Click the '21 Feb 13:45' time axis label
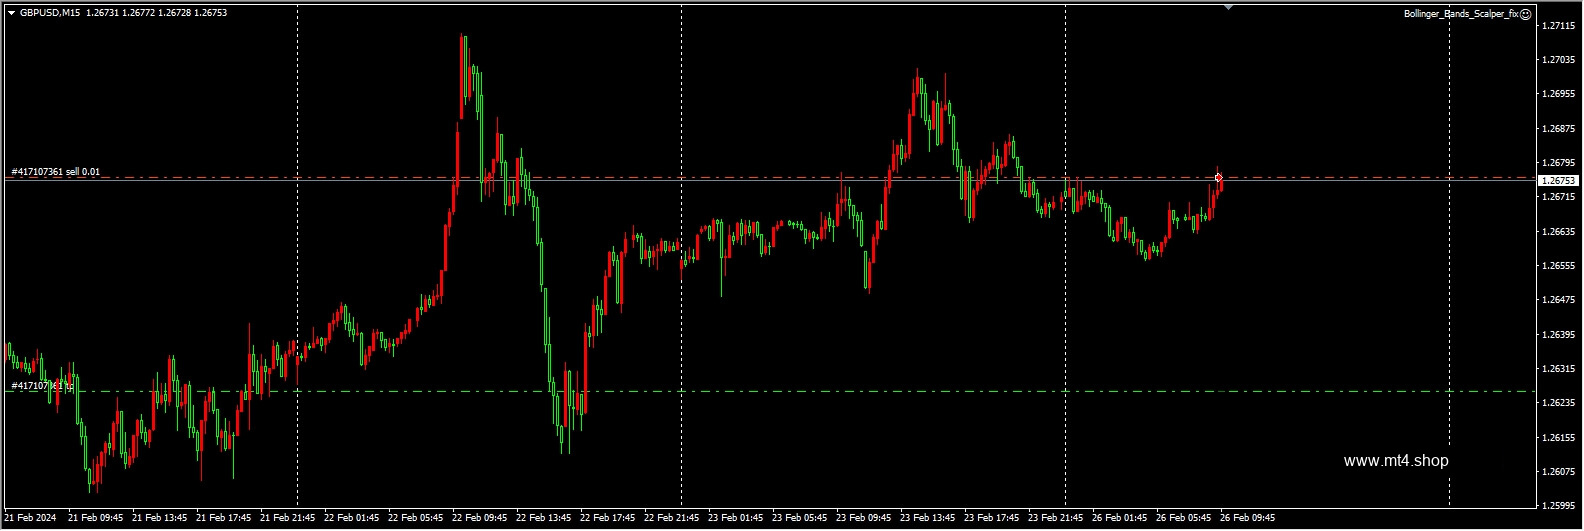1584x531 pixels. tap(159, 518)
